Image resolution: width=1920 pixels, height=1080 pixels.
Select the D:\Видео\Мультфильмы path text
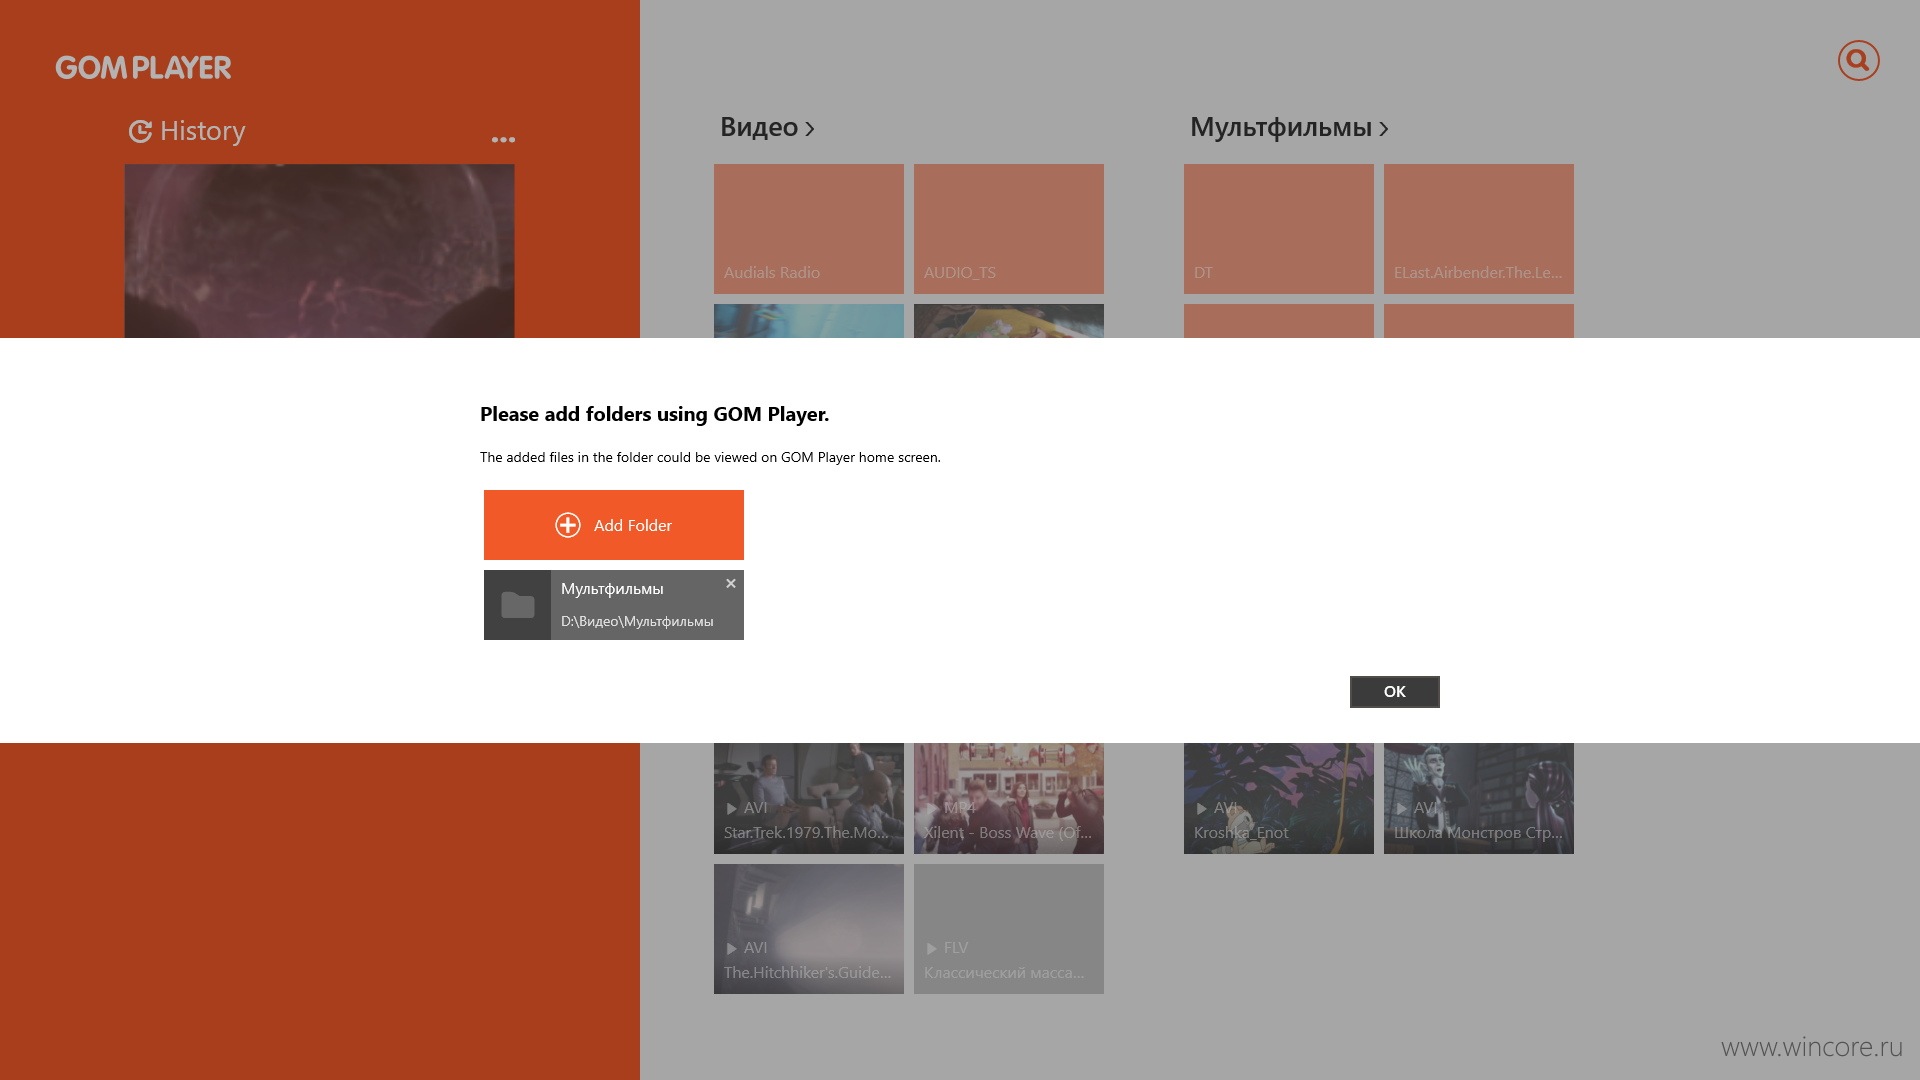(637, 621)
